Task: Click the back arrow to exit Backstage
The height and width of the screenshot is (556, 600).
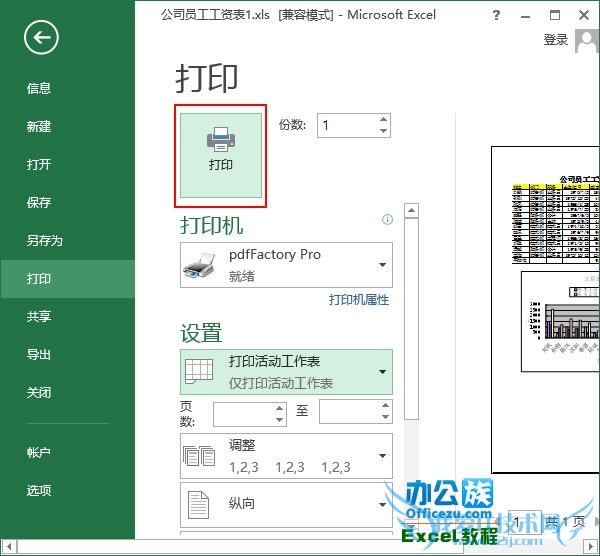Action: [42, 39]
